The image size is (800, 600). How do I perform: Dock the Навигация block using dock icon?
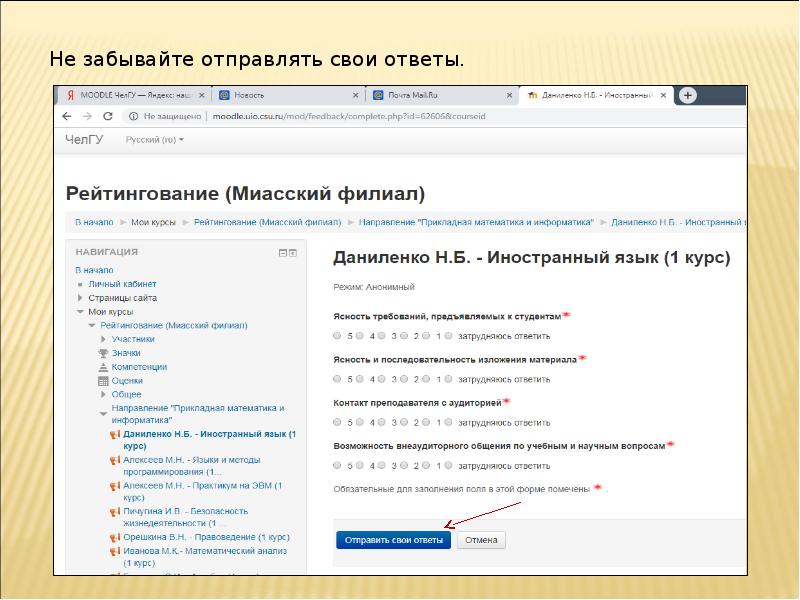click(x=293, y=253)
